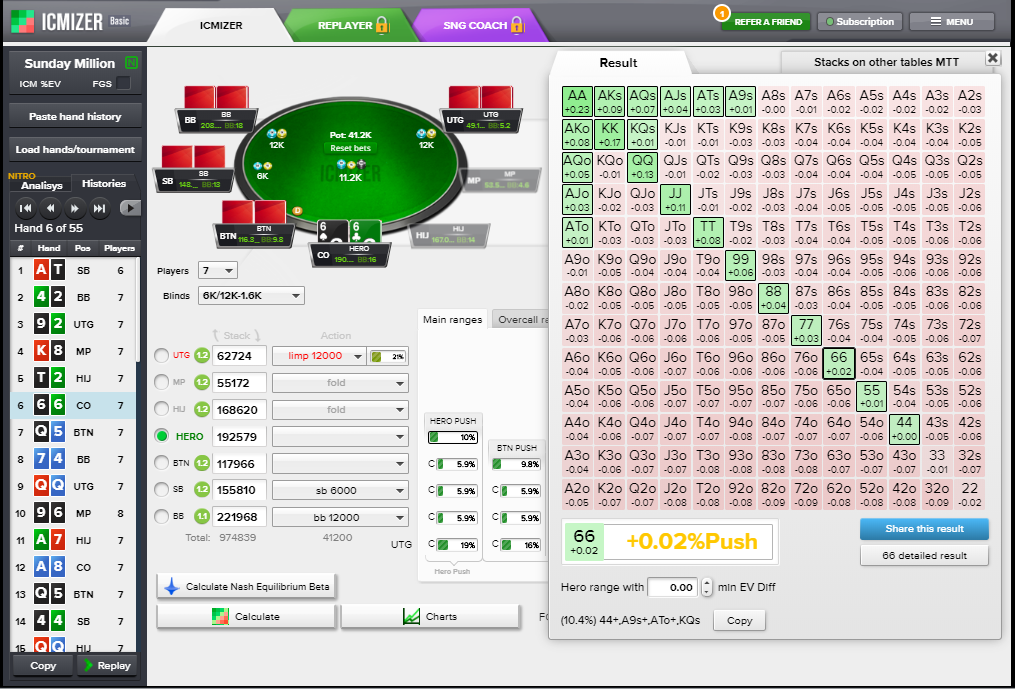
Task: Click the green 1.2 badge next to BTN
Action: [x=202, y=464]
